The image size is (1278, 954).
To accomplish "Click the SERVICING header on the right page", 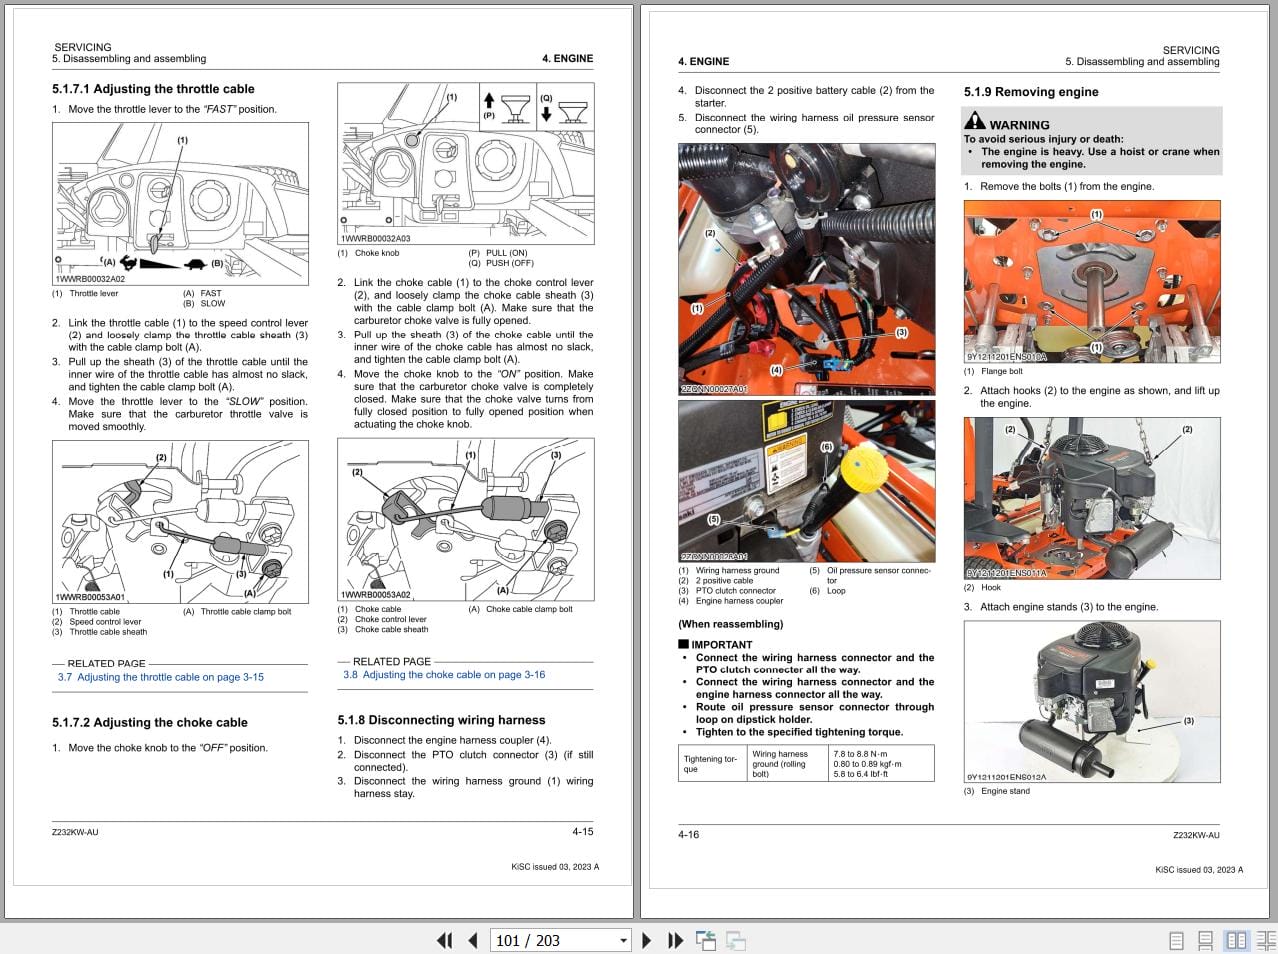I will click(1191, 50).
